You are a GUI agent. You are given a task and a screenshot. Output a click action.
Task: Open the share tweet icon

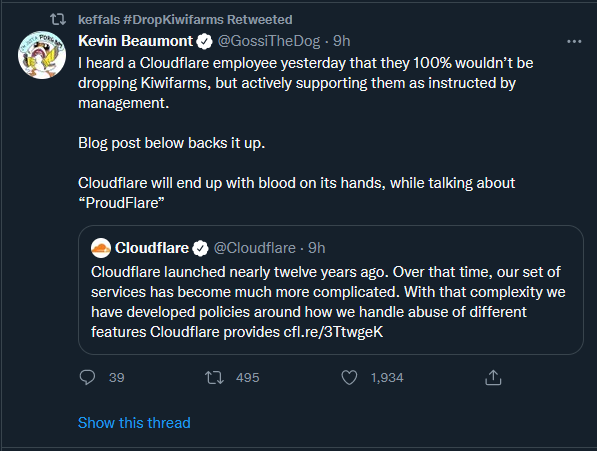pos(493,378)
